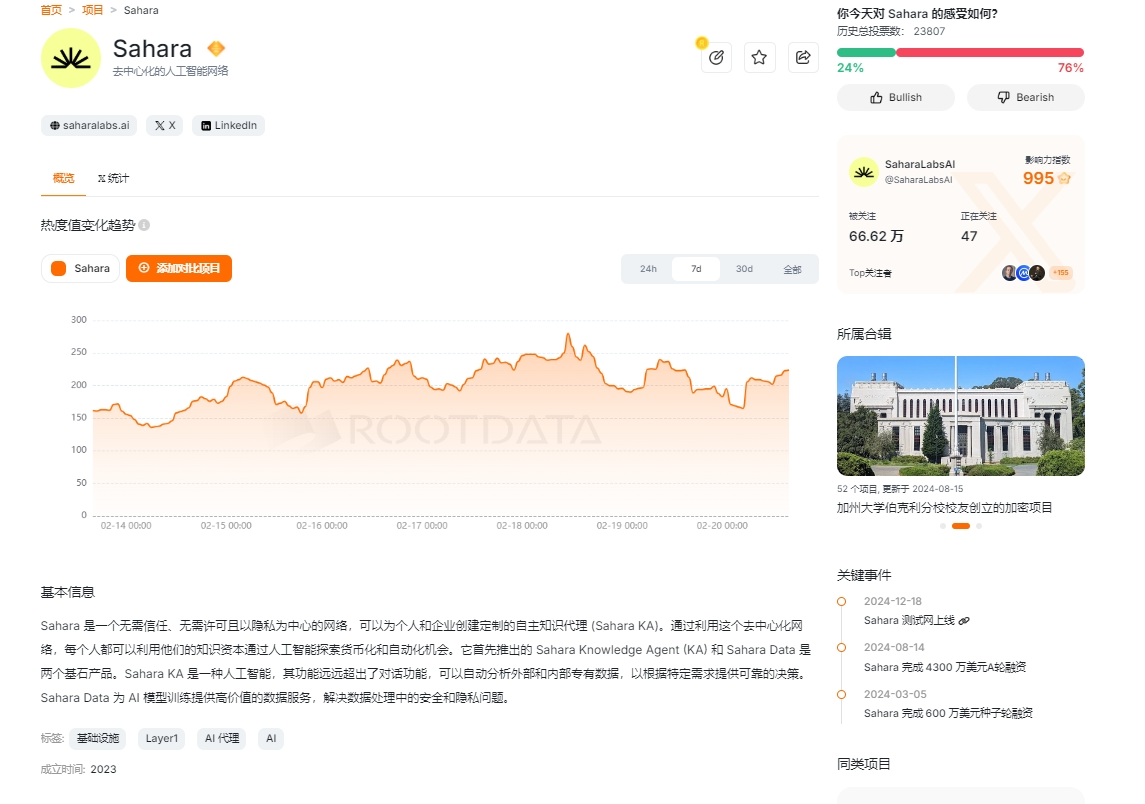Open the edit/submit info icon
Viewport: 1145px width, 804px height.
coord(716,58)
